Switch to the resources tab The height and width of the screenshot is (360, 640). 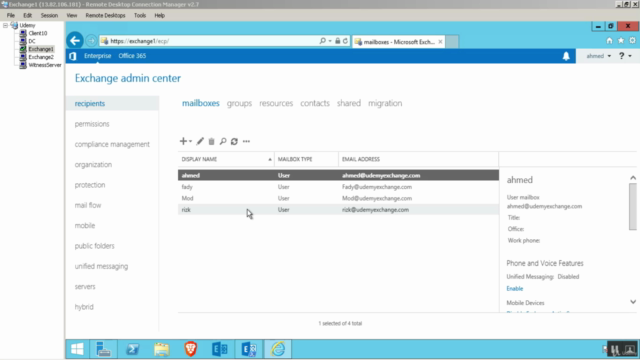(276, 103)
